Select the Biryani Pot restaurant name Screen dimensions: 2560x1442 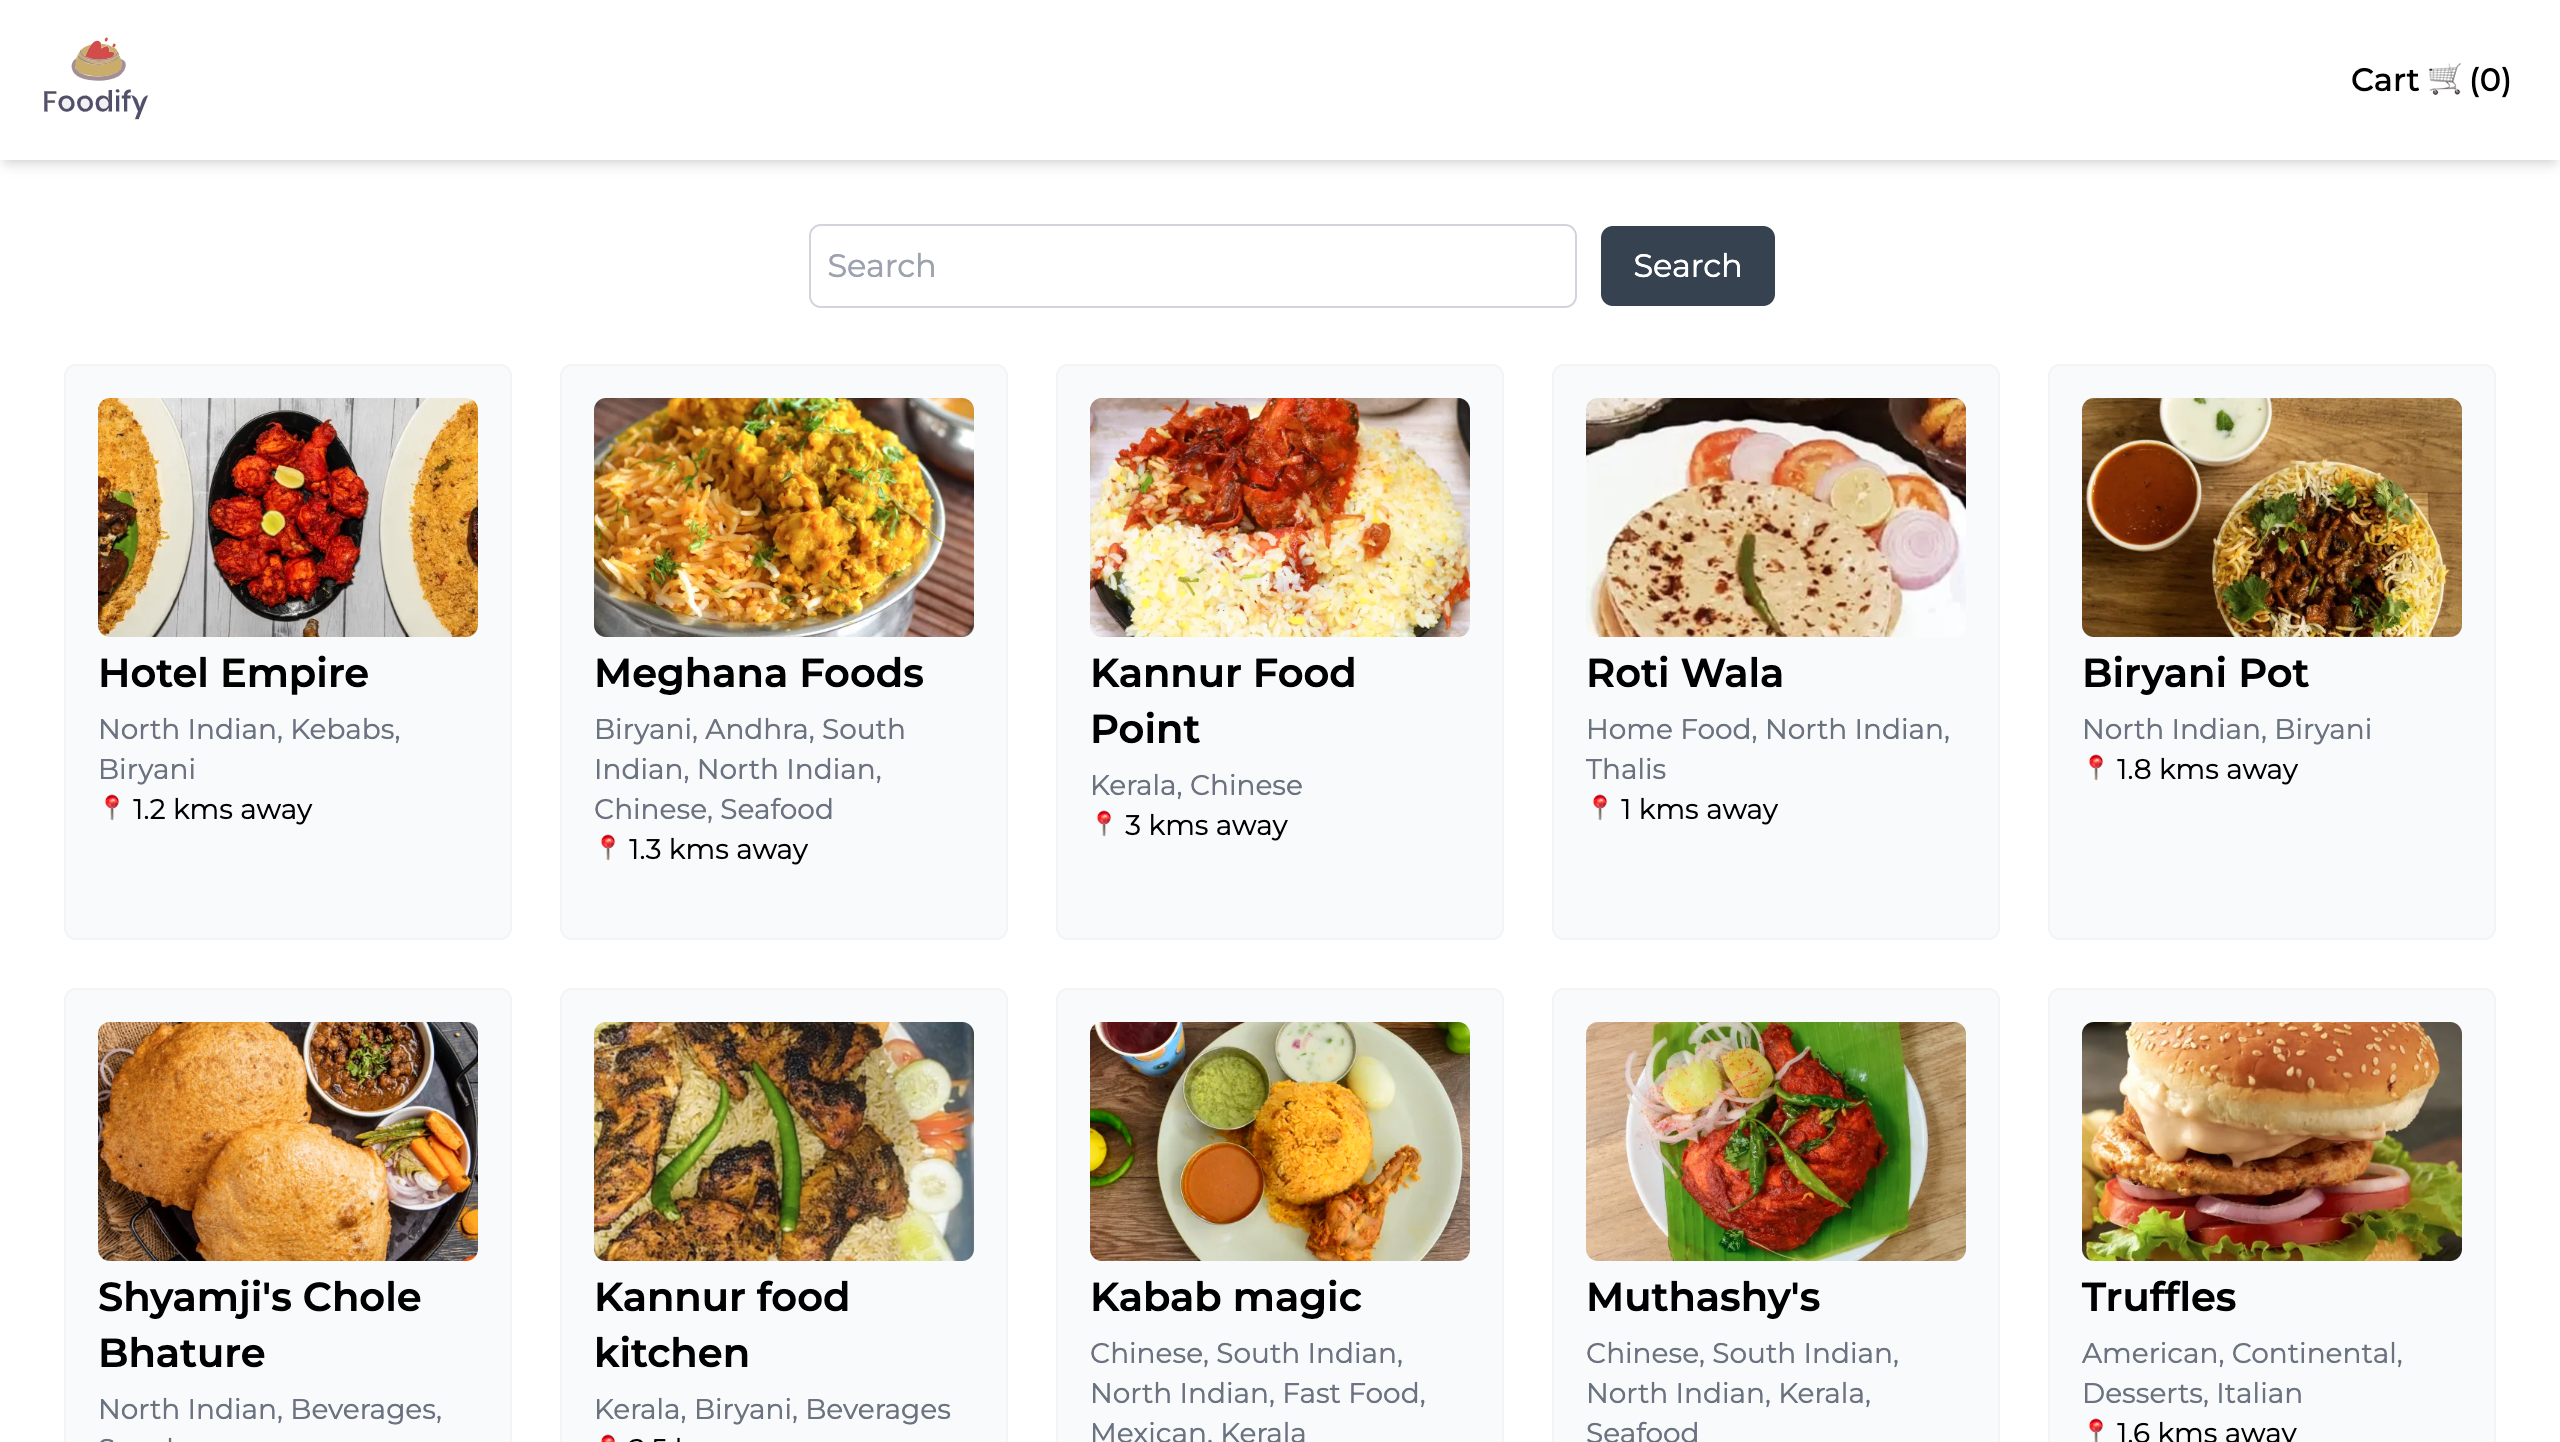(x=2194, y=672)
